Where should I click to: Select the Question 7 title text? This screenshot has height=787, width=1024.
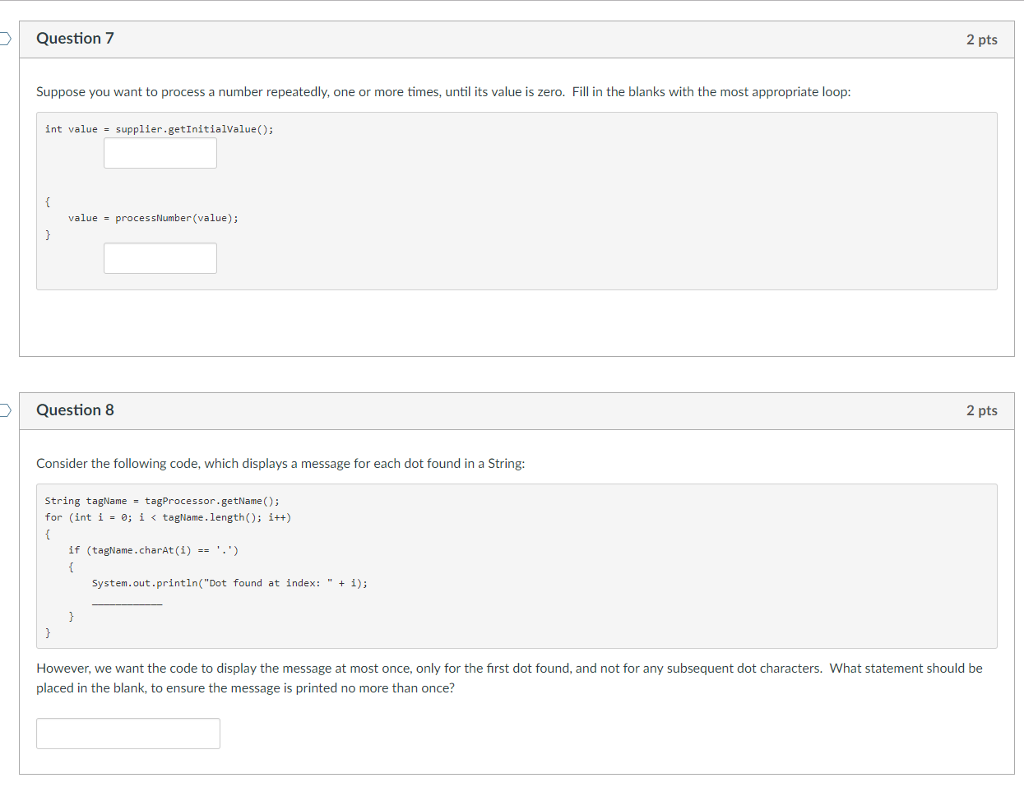tap(75, 38)
